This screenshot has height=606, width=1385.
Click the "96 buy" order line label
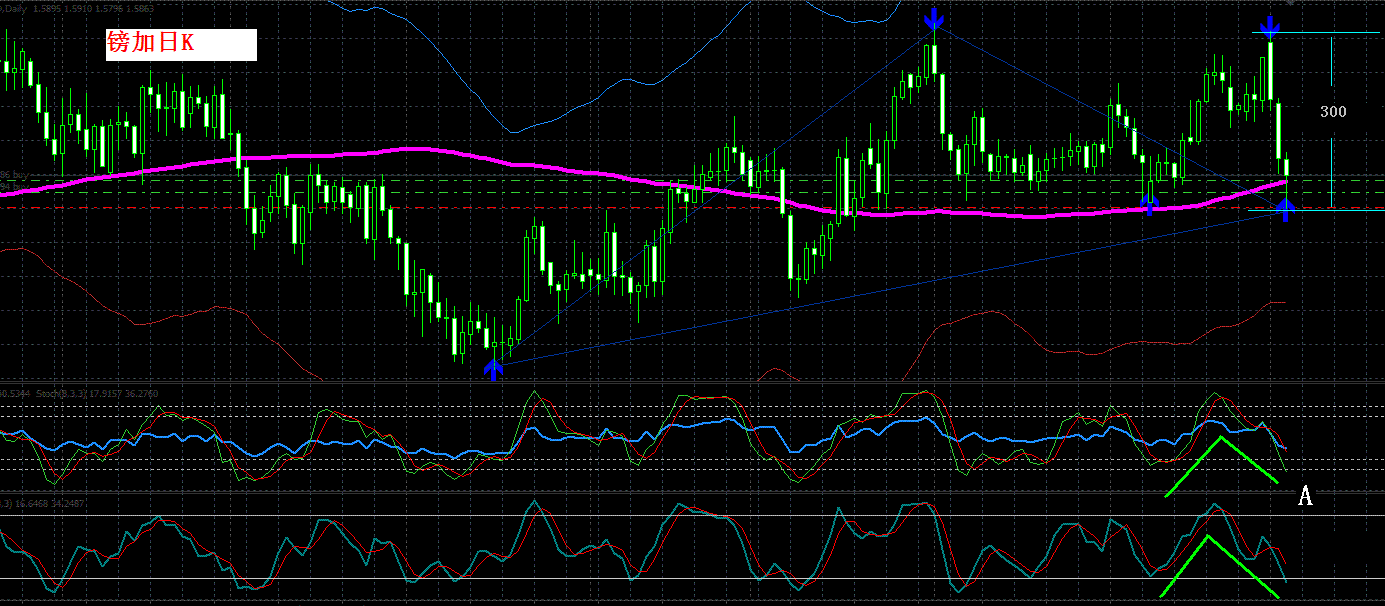(x=14, y=175)
